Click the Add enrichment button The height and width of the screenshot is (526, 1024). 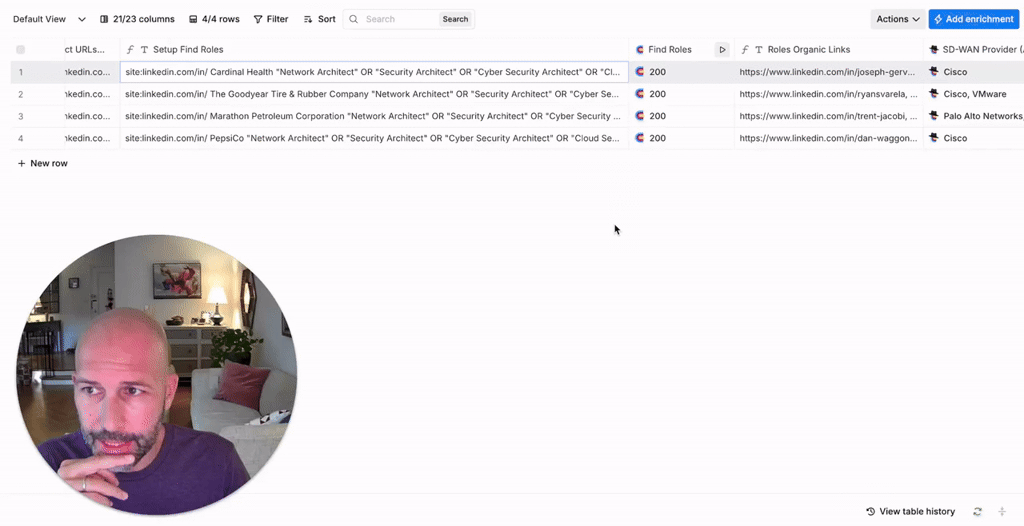[x=973, y=19]
